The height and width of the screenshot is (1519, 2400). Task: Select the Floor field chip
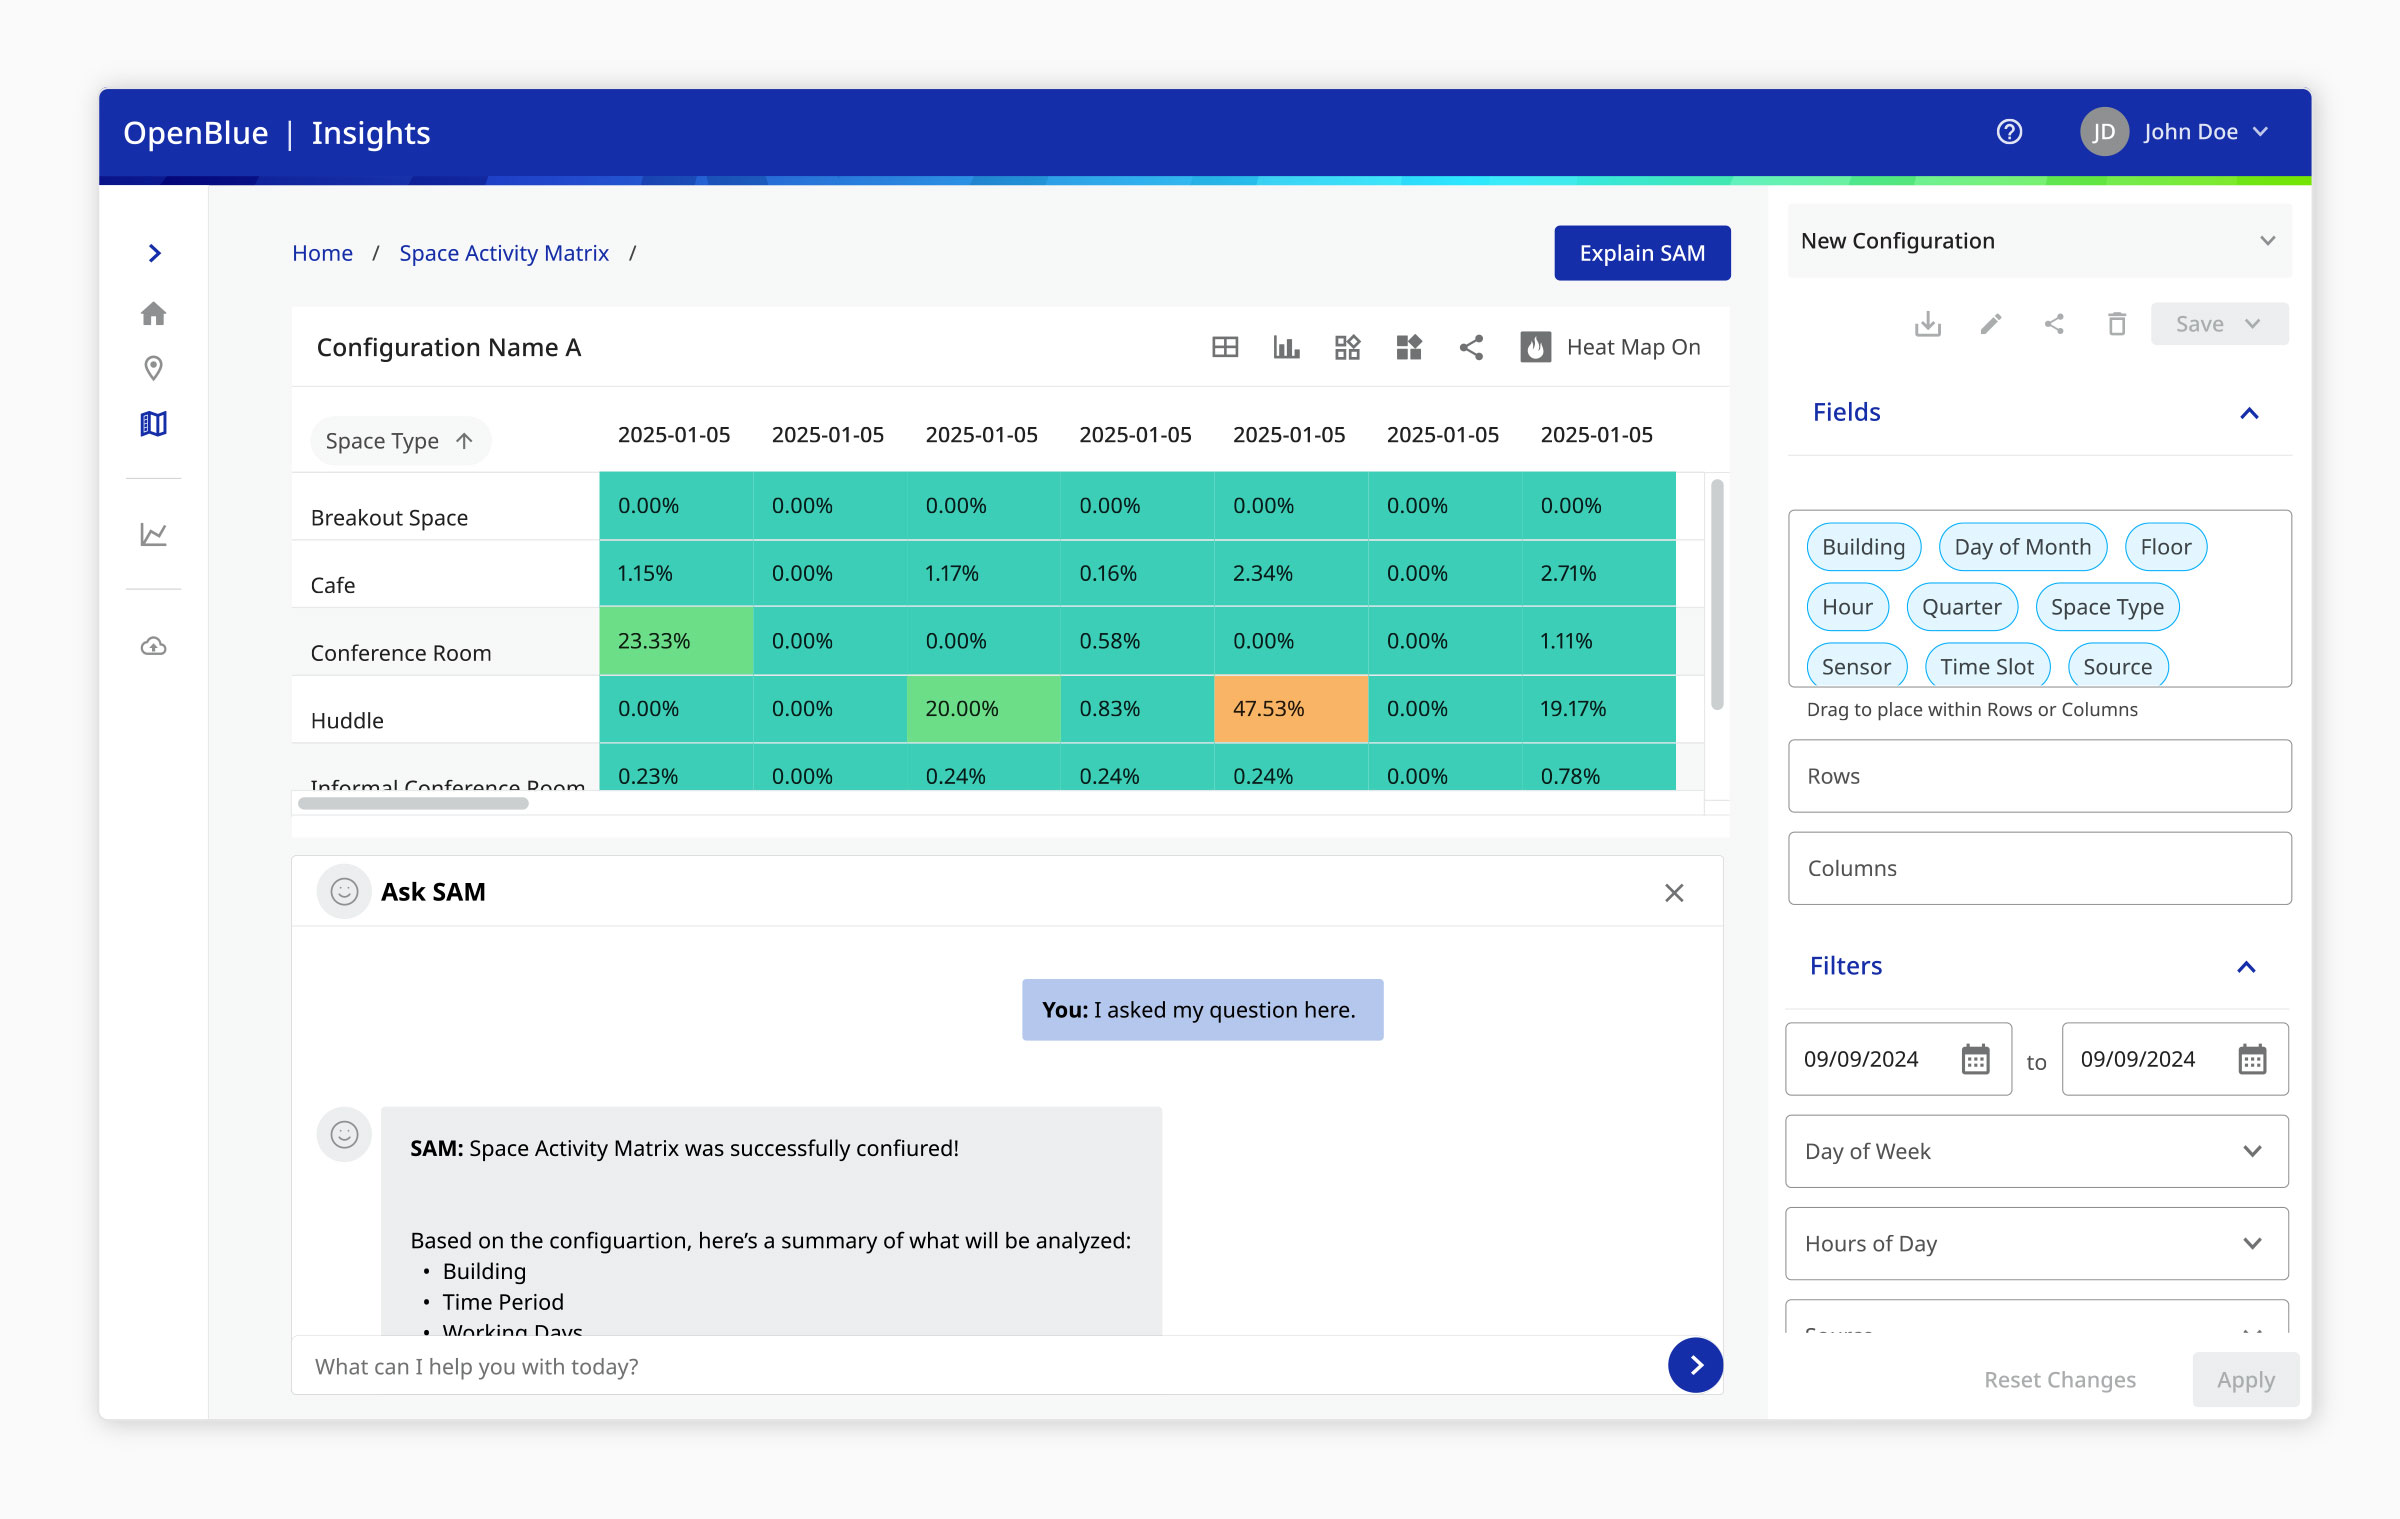2165,547
